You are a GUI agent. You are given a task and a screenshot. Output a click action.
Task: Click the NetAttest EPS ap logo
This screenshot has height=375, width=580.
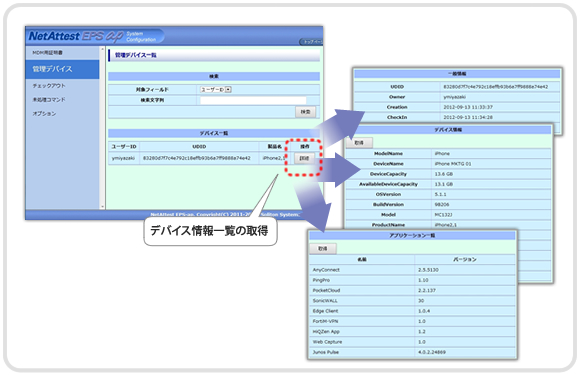click(x=76, y=36)
